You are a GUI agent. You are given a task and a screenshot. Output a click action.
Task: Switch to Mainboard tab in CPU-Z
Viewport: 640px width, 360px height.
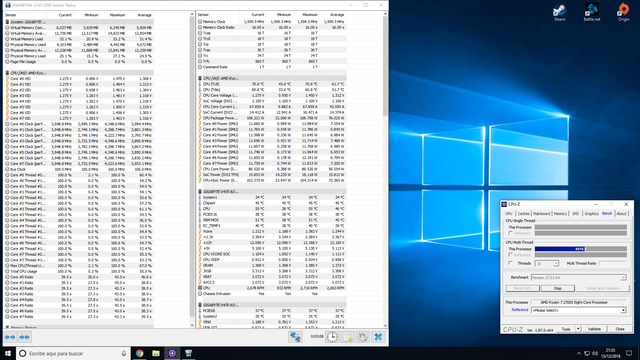coord(542,213)
